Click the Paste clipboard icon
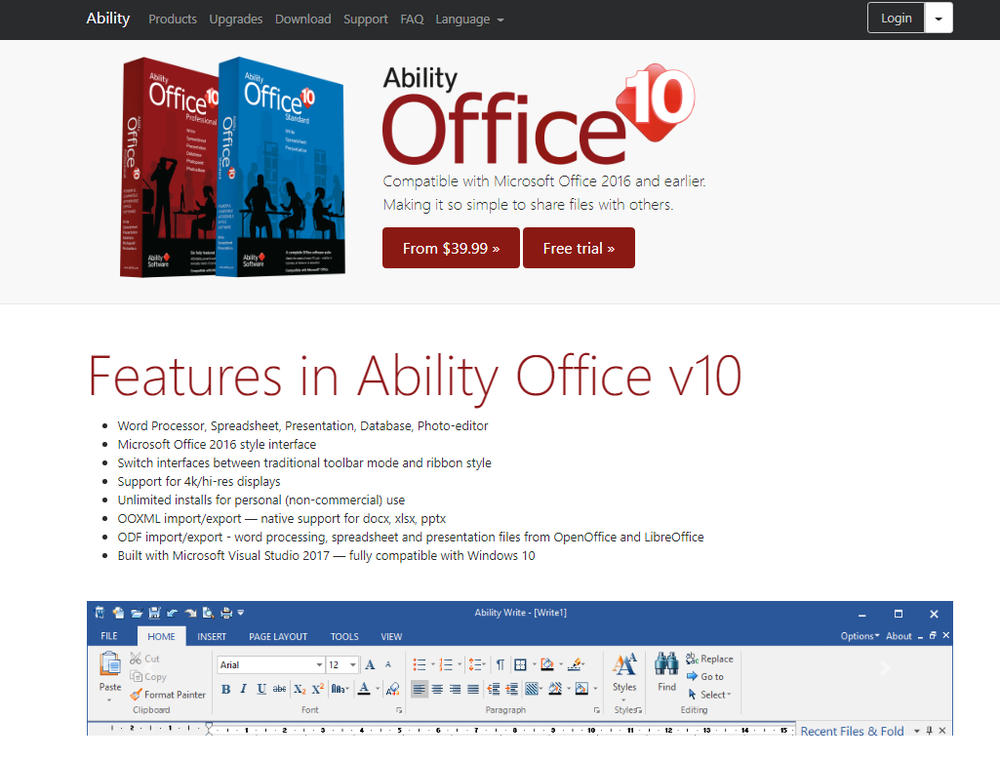The width and height of the screenshot is (1000, 759). [110, 665]
